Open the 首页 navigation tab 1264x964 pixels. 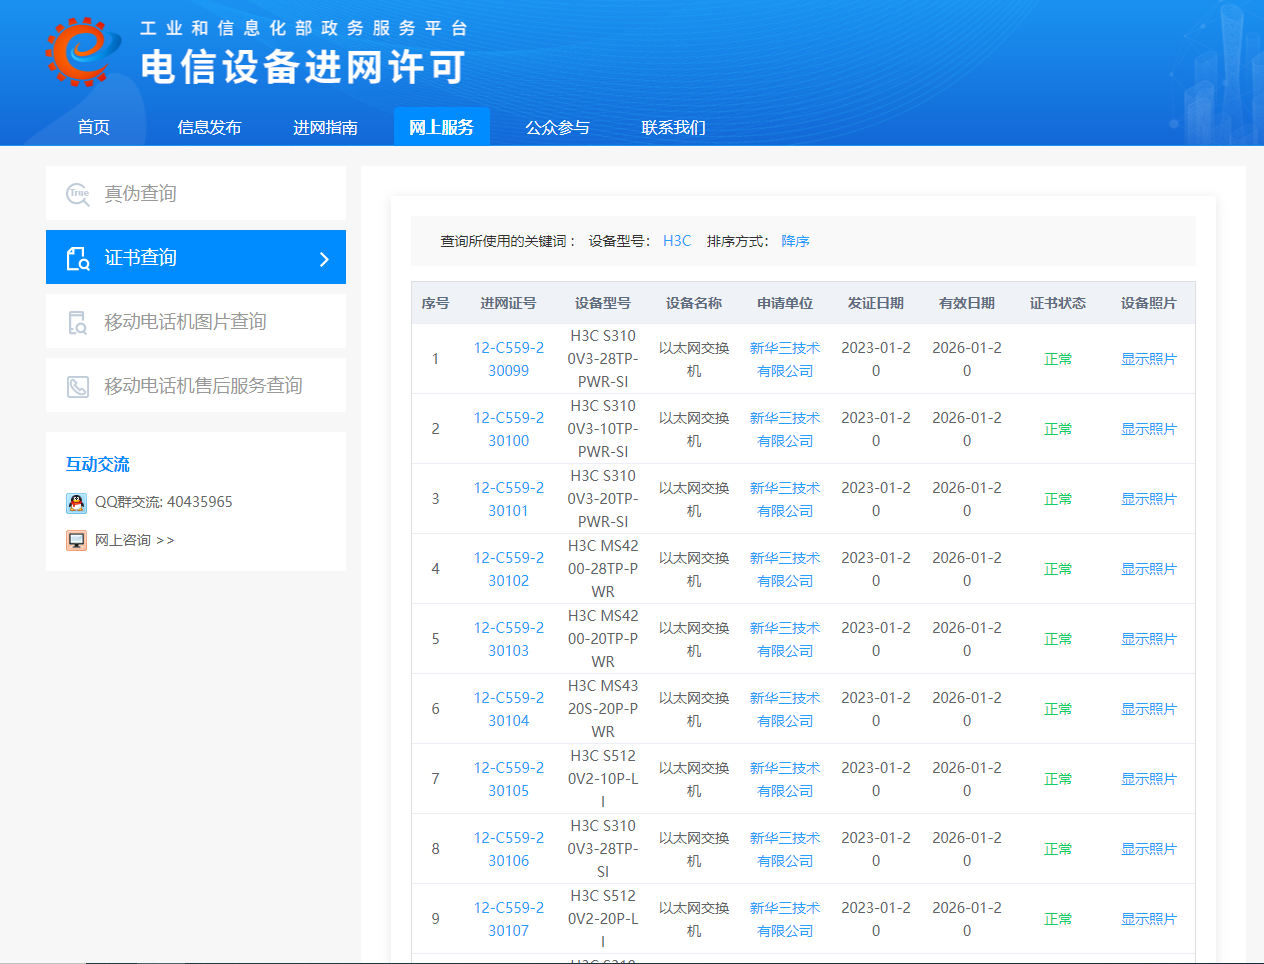[94, 127]
